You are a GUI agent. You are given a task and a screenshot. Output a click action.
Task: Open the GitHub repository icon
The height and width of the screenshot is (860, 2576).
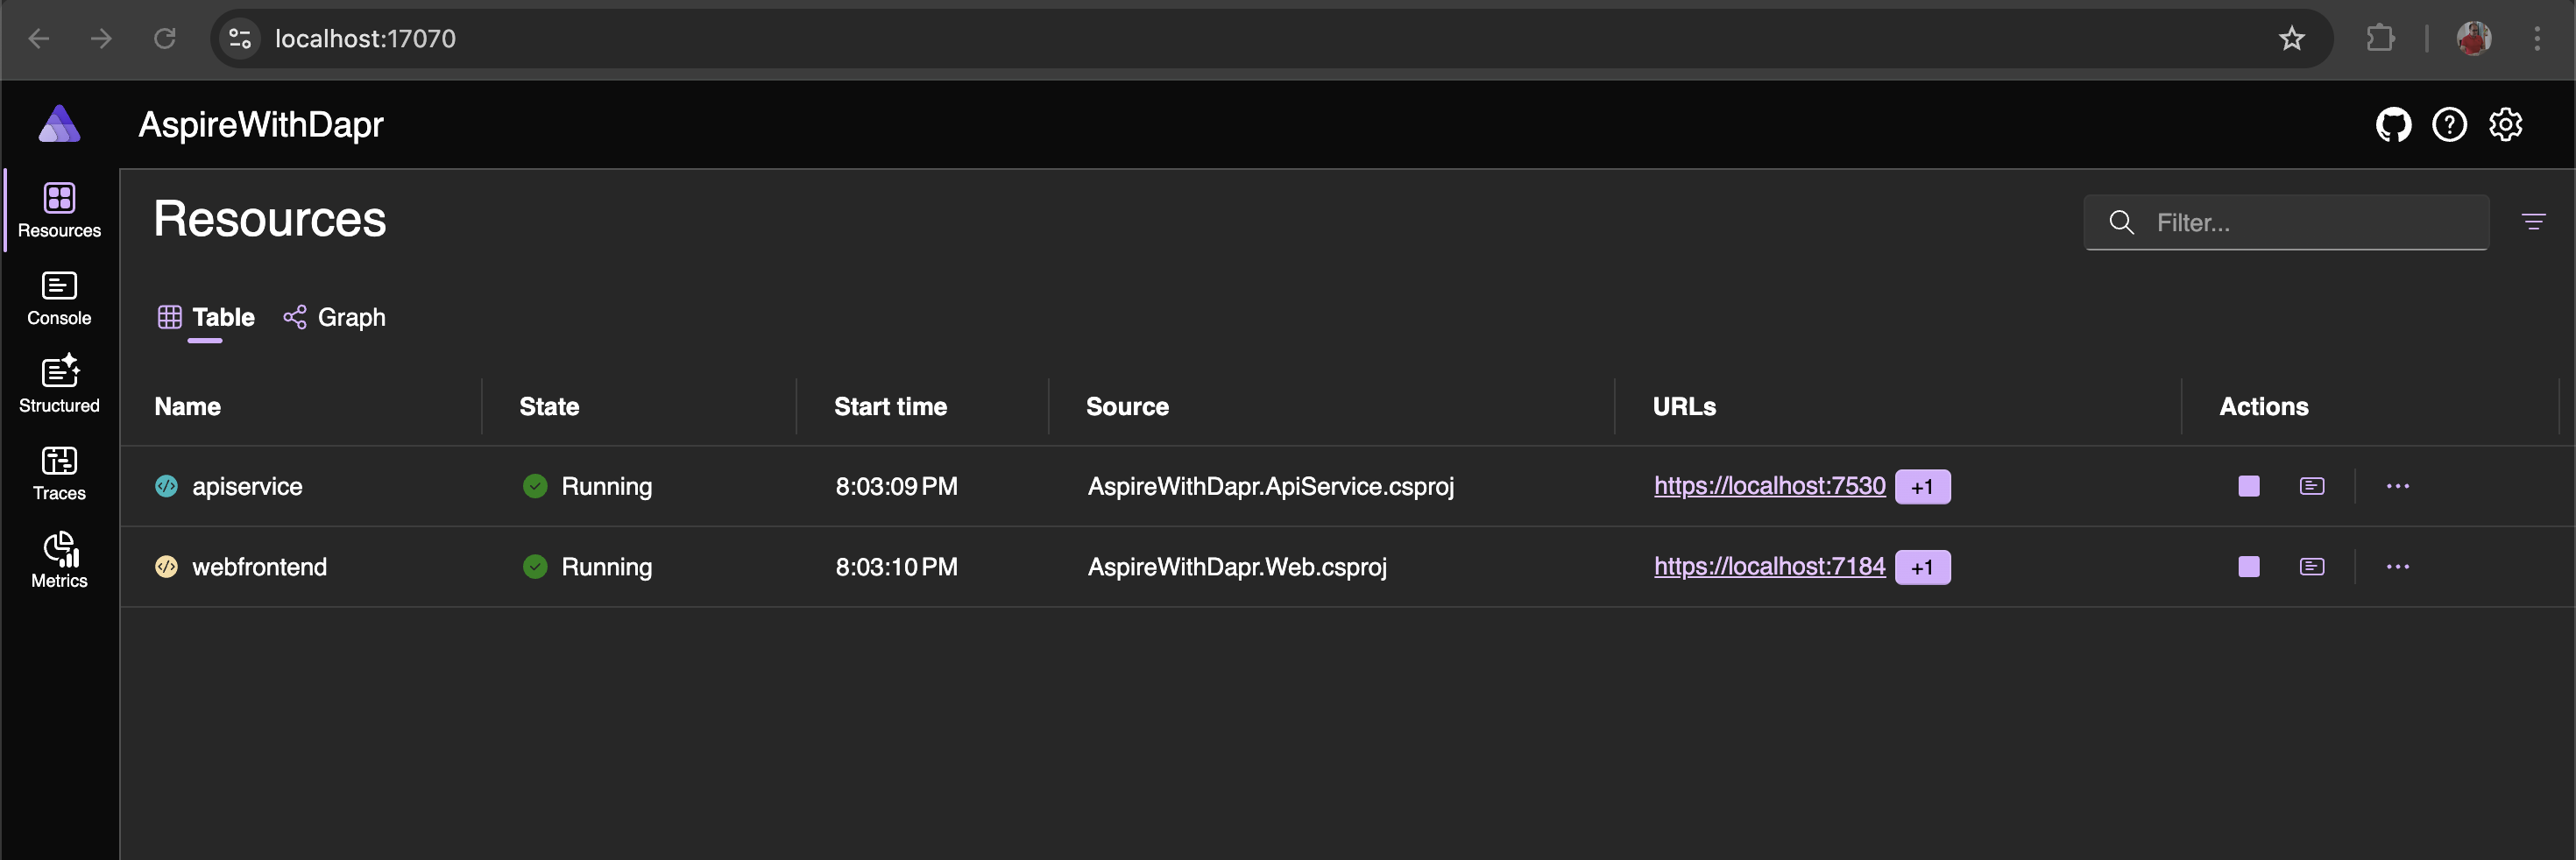pos(2393,125)
